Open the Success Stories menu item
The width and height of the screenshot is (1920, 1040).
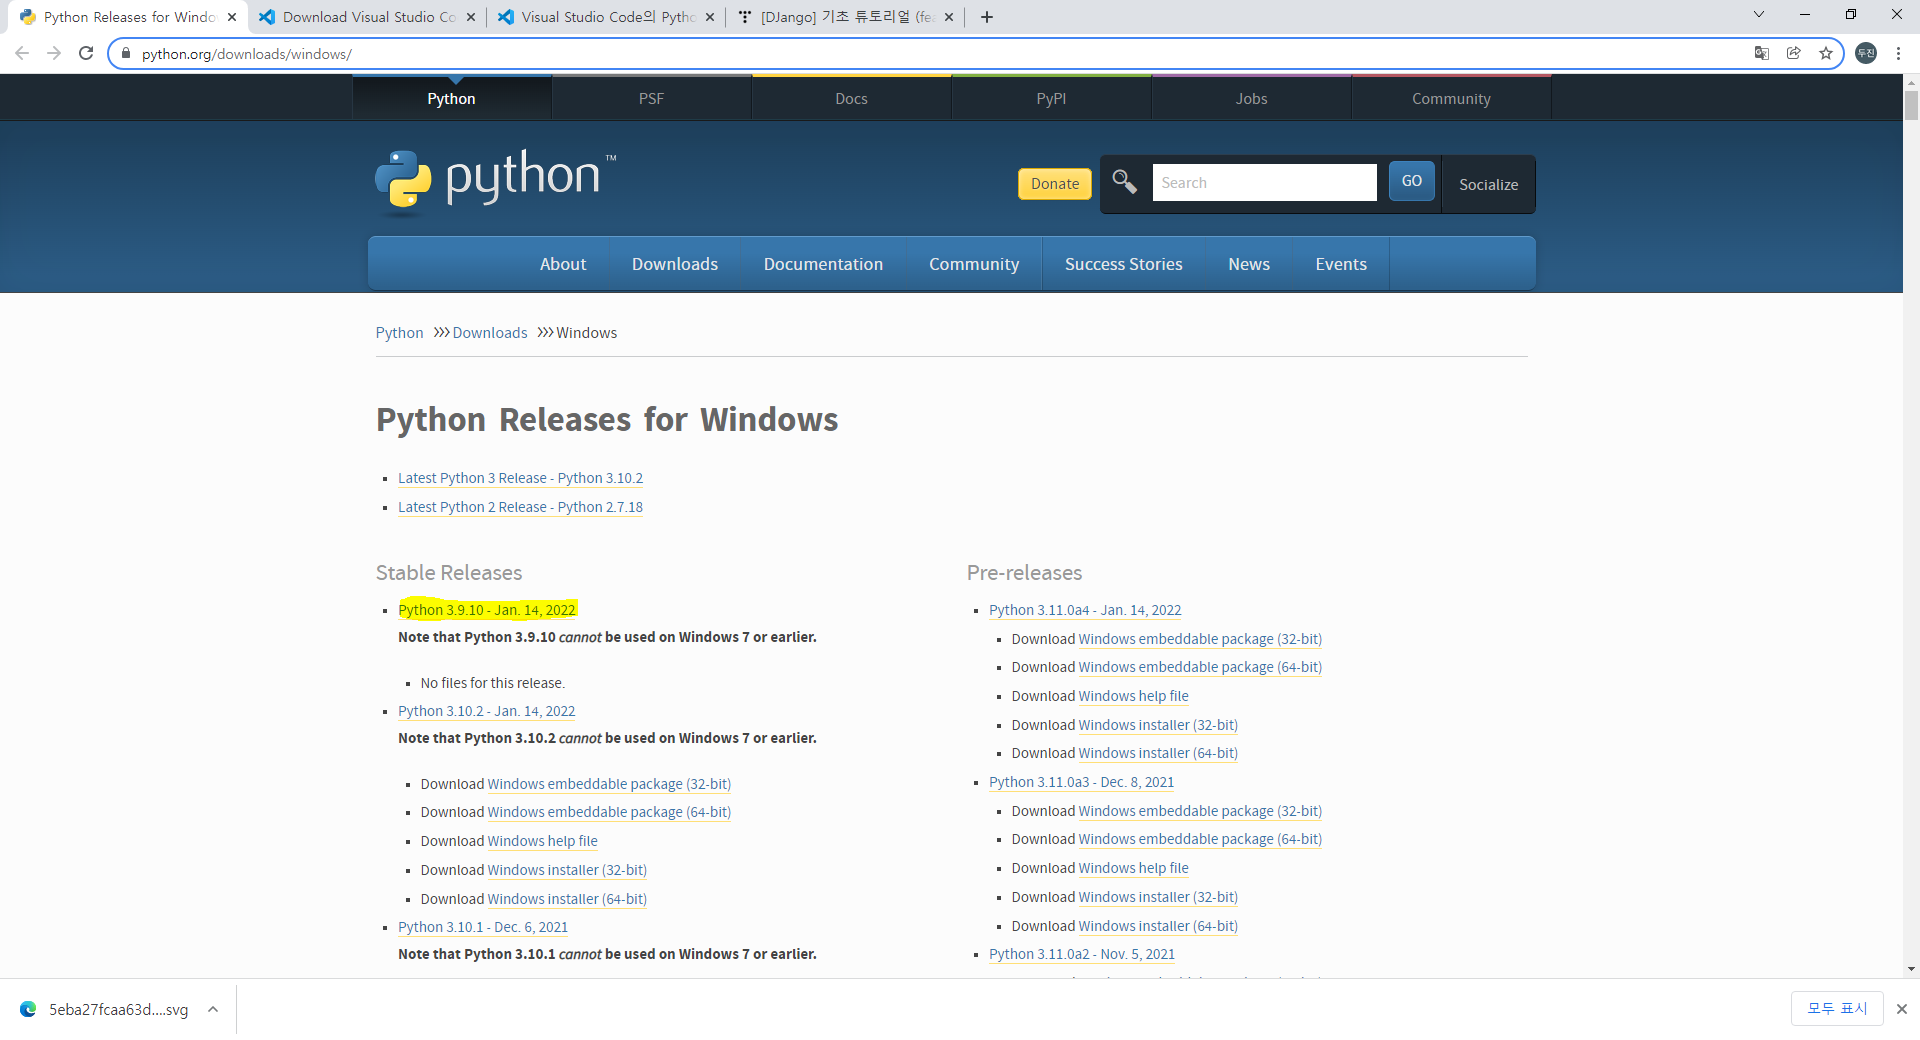[x=1123, y=264]
